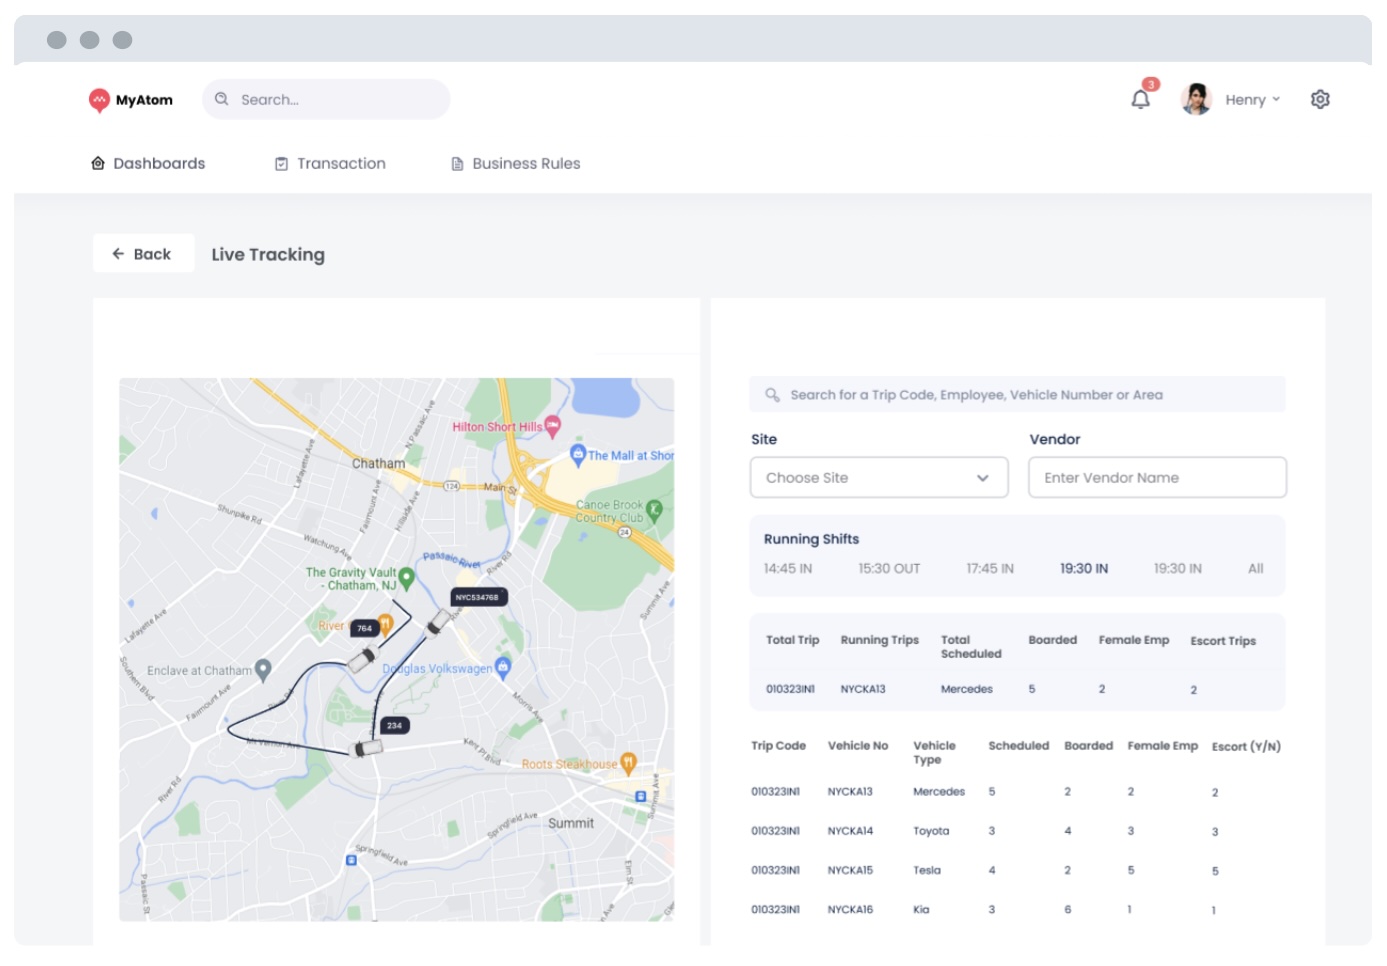Click The Mall at Short Hills pin

[577, 455]
